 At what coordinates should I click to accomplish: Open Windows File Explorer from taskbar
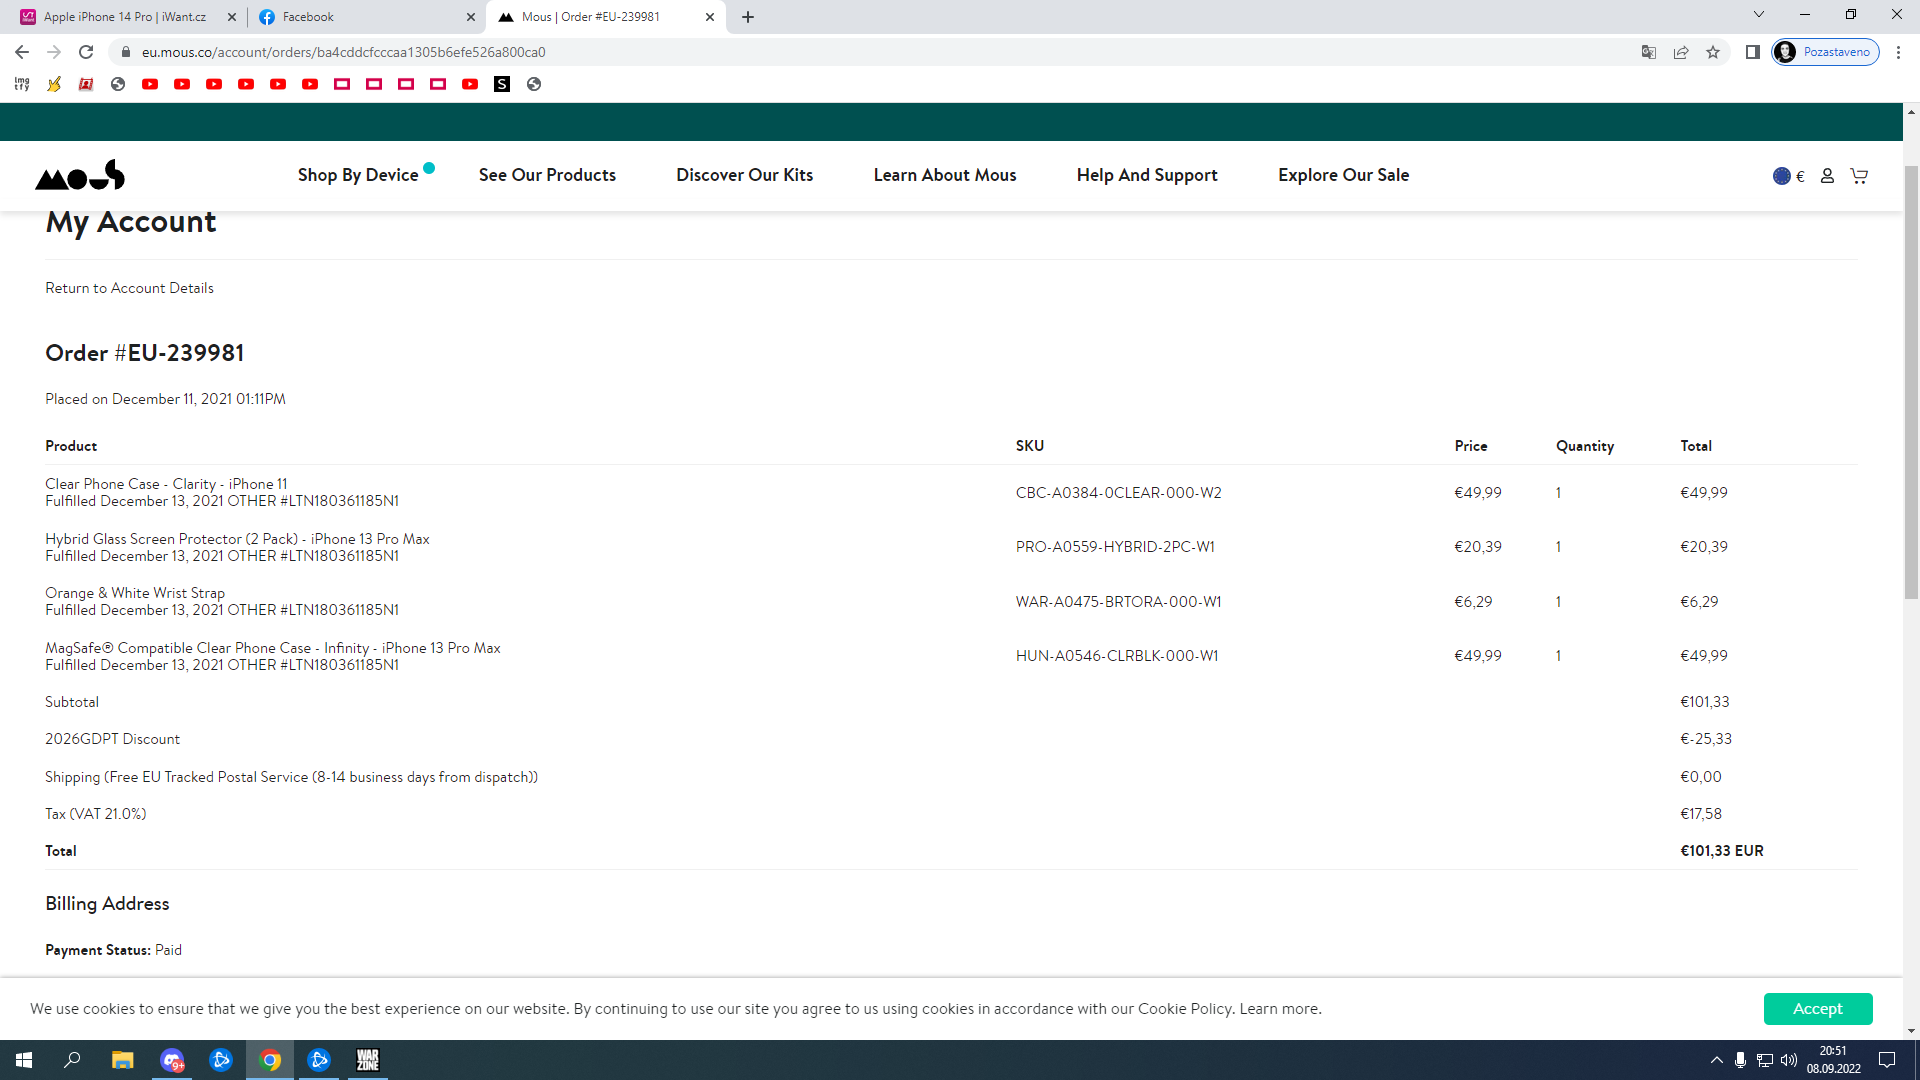(122, 1060)
